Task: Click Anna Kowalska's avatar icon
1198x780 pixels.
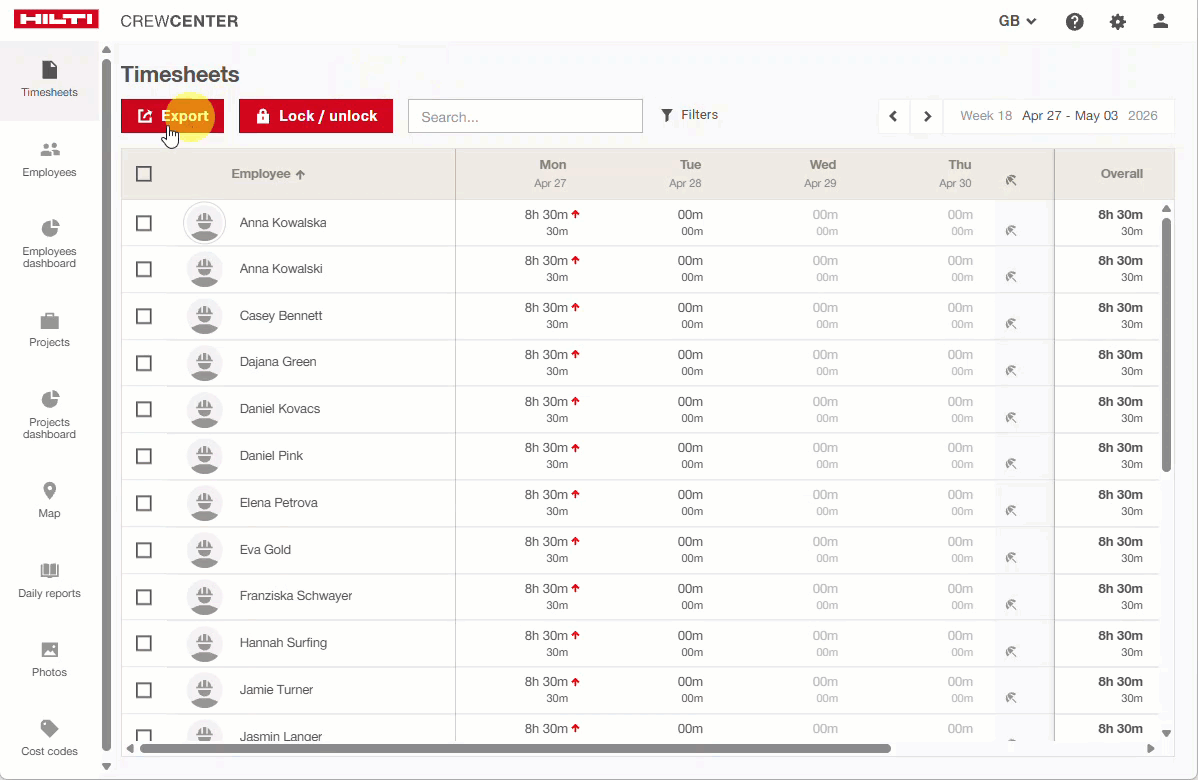Action: pos(205,223)
